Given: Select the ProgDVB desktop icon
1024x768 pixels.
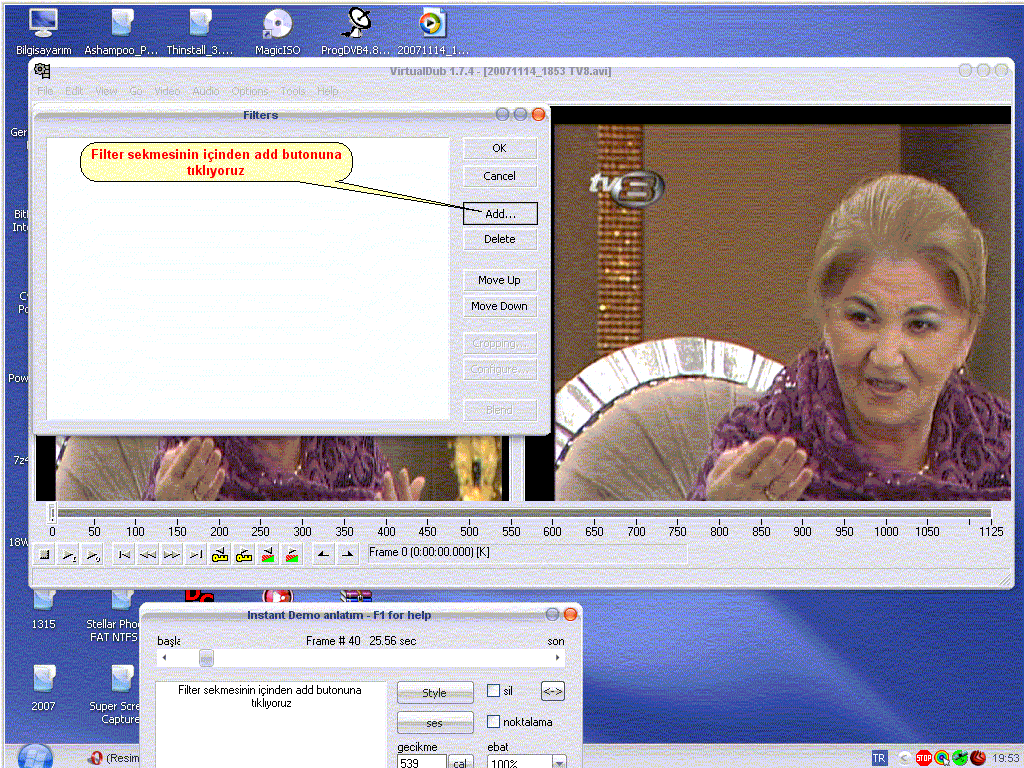Looking at the screenshot, I should click(355, 31).
